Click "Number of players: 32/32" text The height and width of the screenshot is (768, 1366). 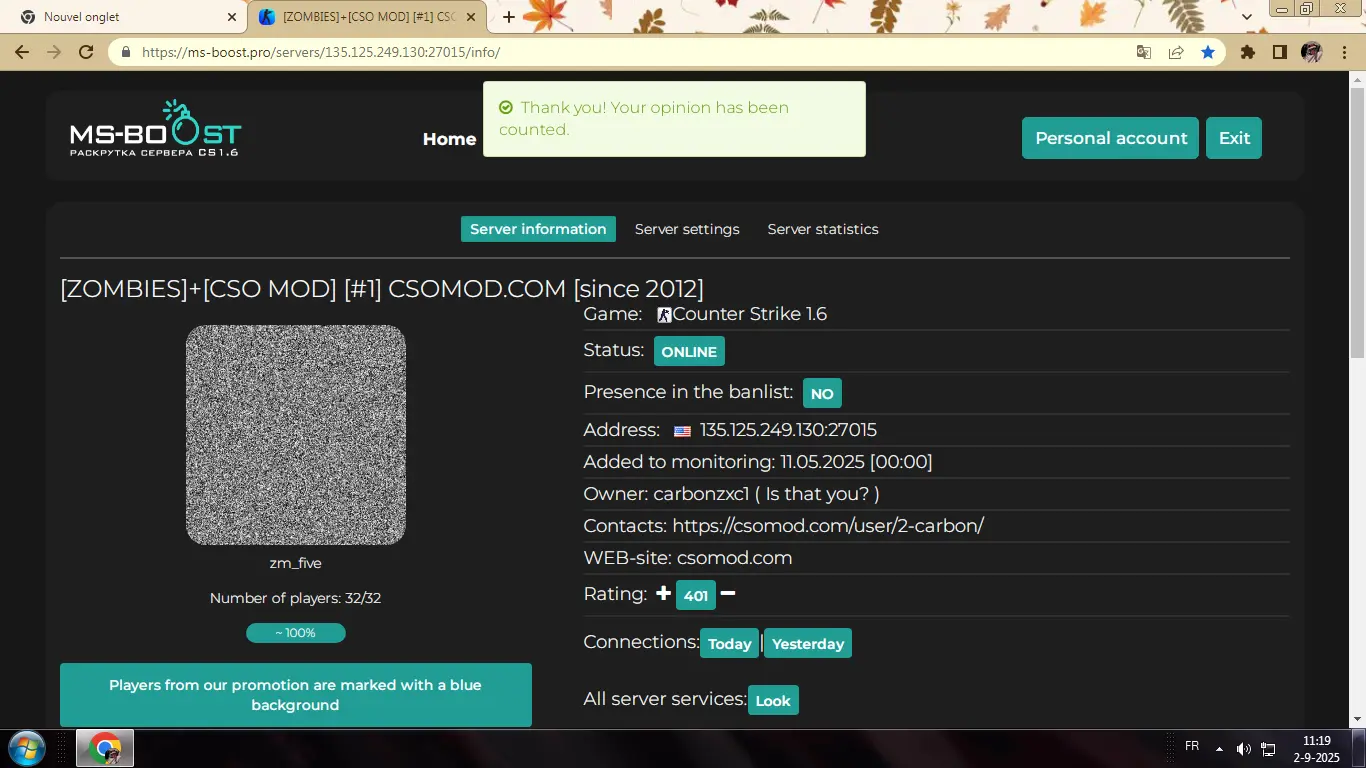click(x=296, y=598)
